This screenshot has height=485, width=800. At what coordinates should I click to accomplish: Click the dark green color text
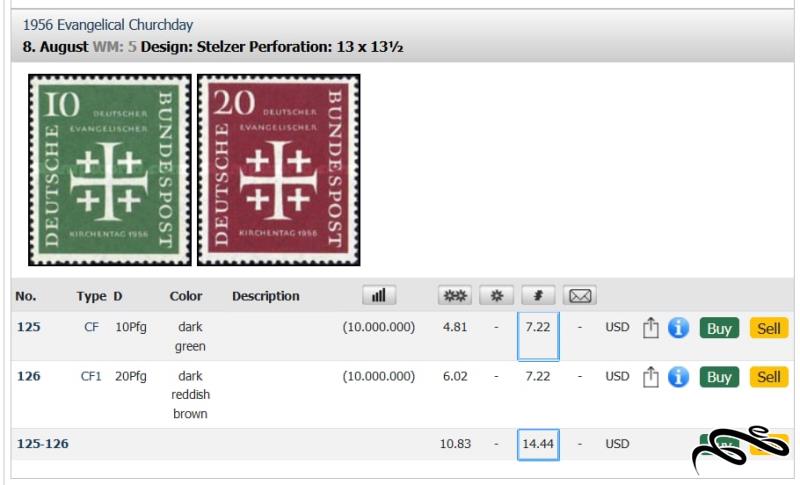tap(190, 337)
